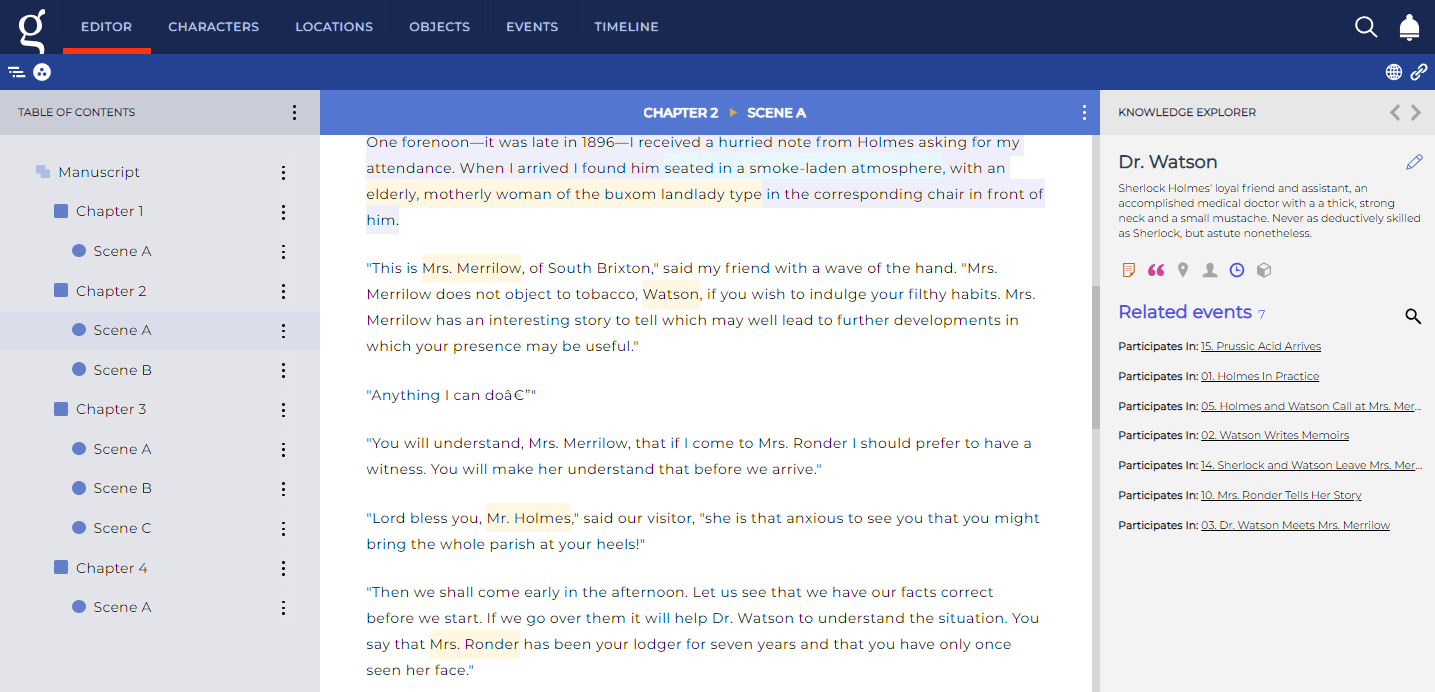Select Chapter 4 in the table of contents

click(111, 568)
